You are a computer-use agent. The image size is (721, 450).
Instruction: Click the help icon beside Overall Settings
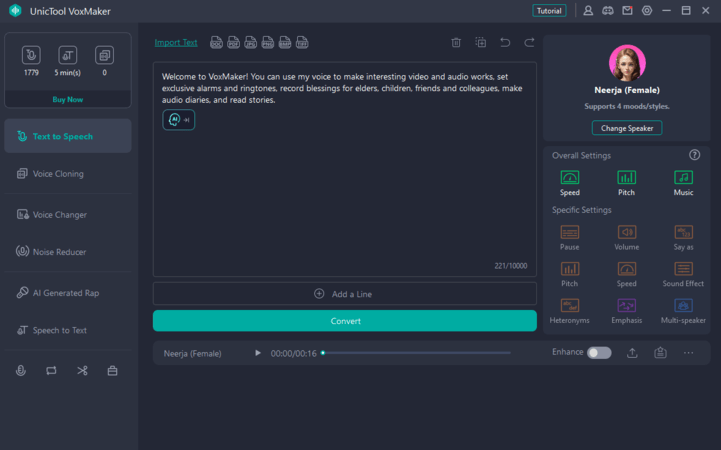694,155
